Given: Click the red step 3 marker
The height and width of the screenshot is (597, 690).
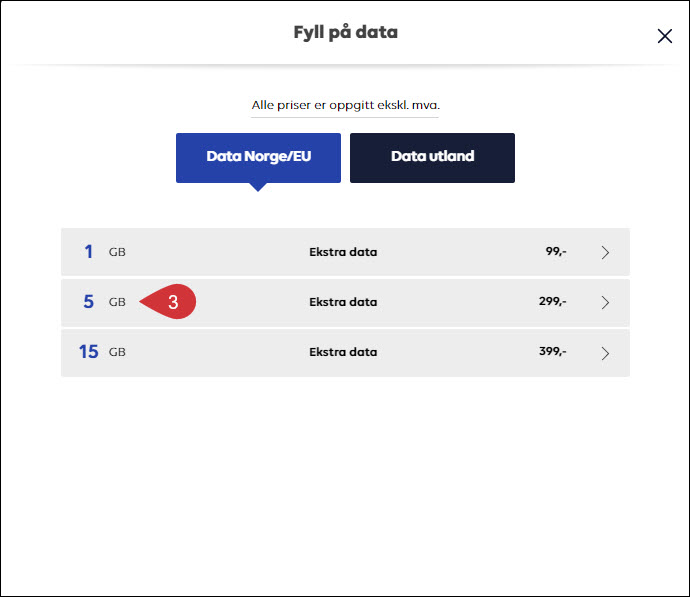Looking at the screenshot, I should pyautogui.click(x=169, y=302).
